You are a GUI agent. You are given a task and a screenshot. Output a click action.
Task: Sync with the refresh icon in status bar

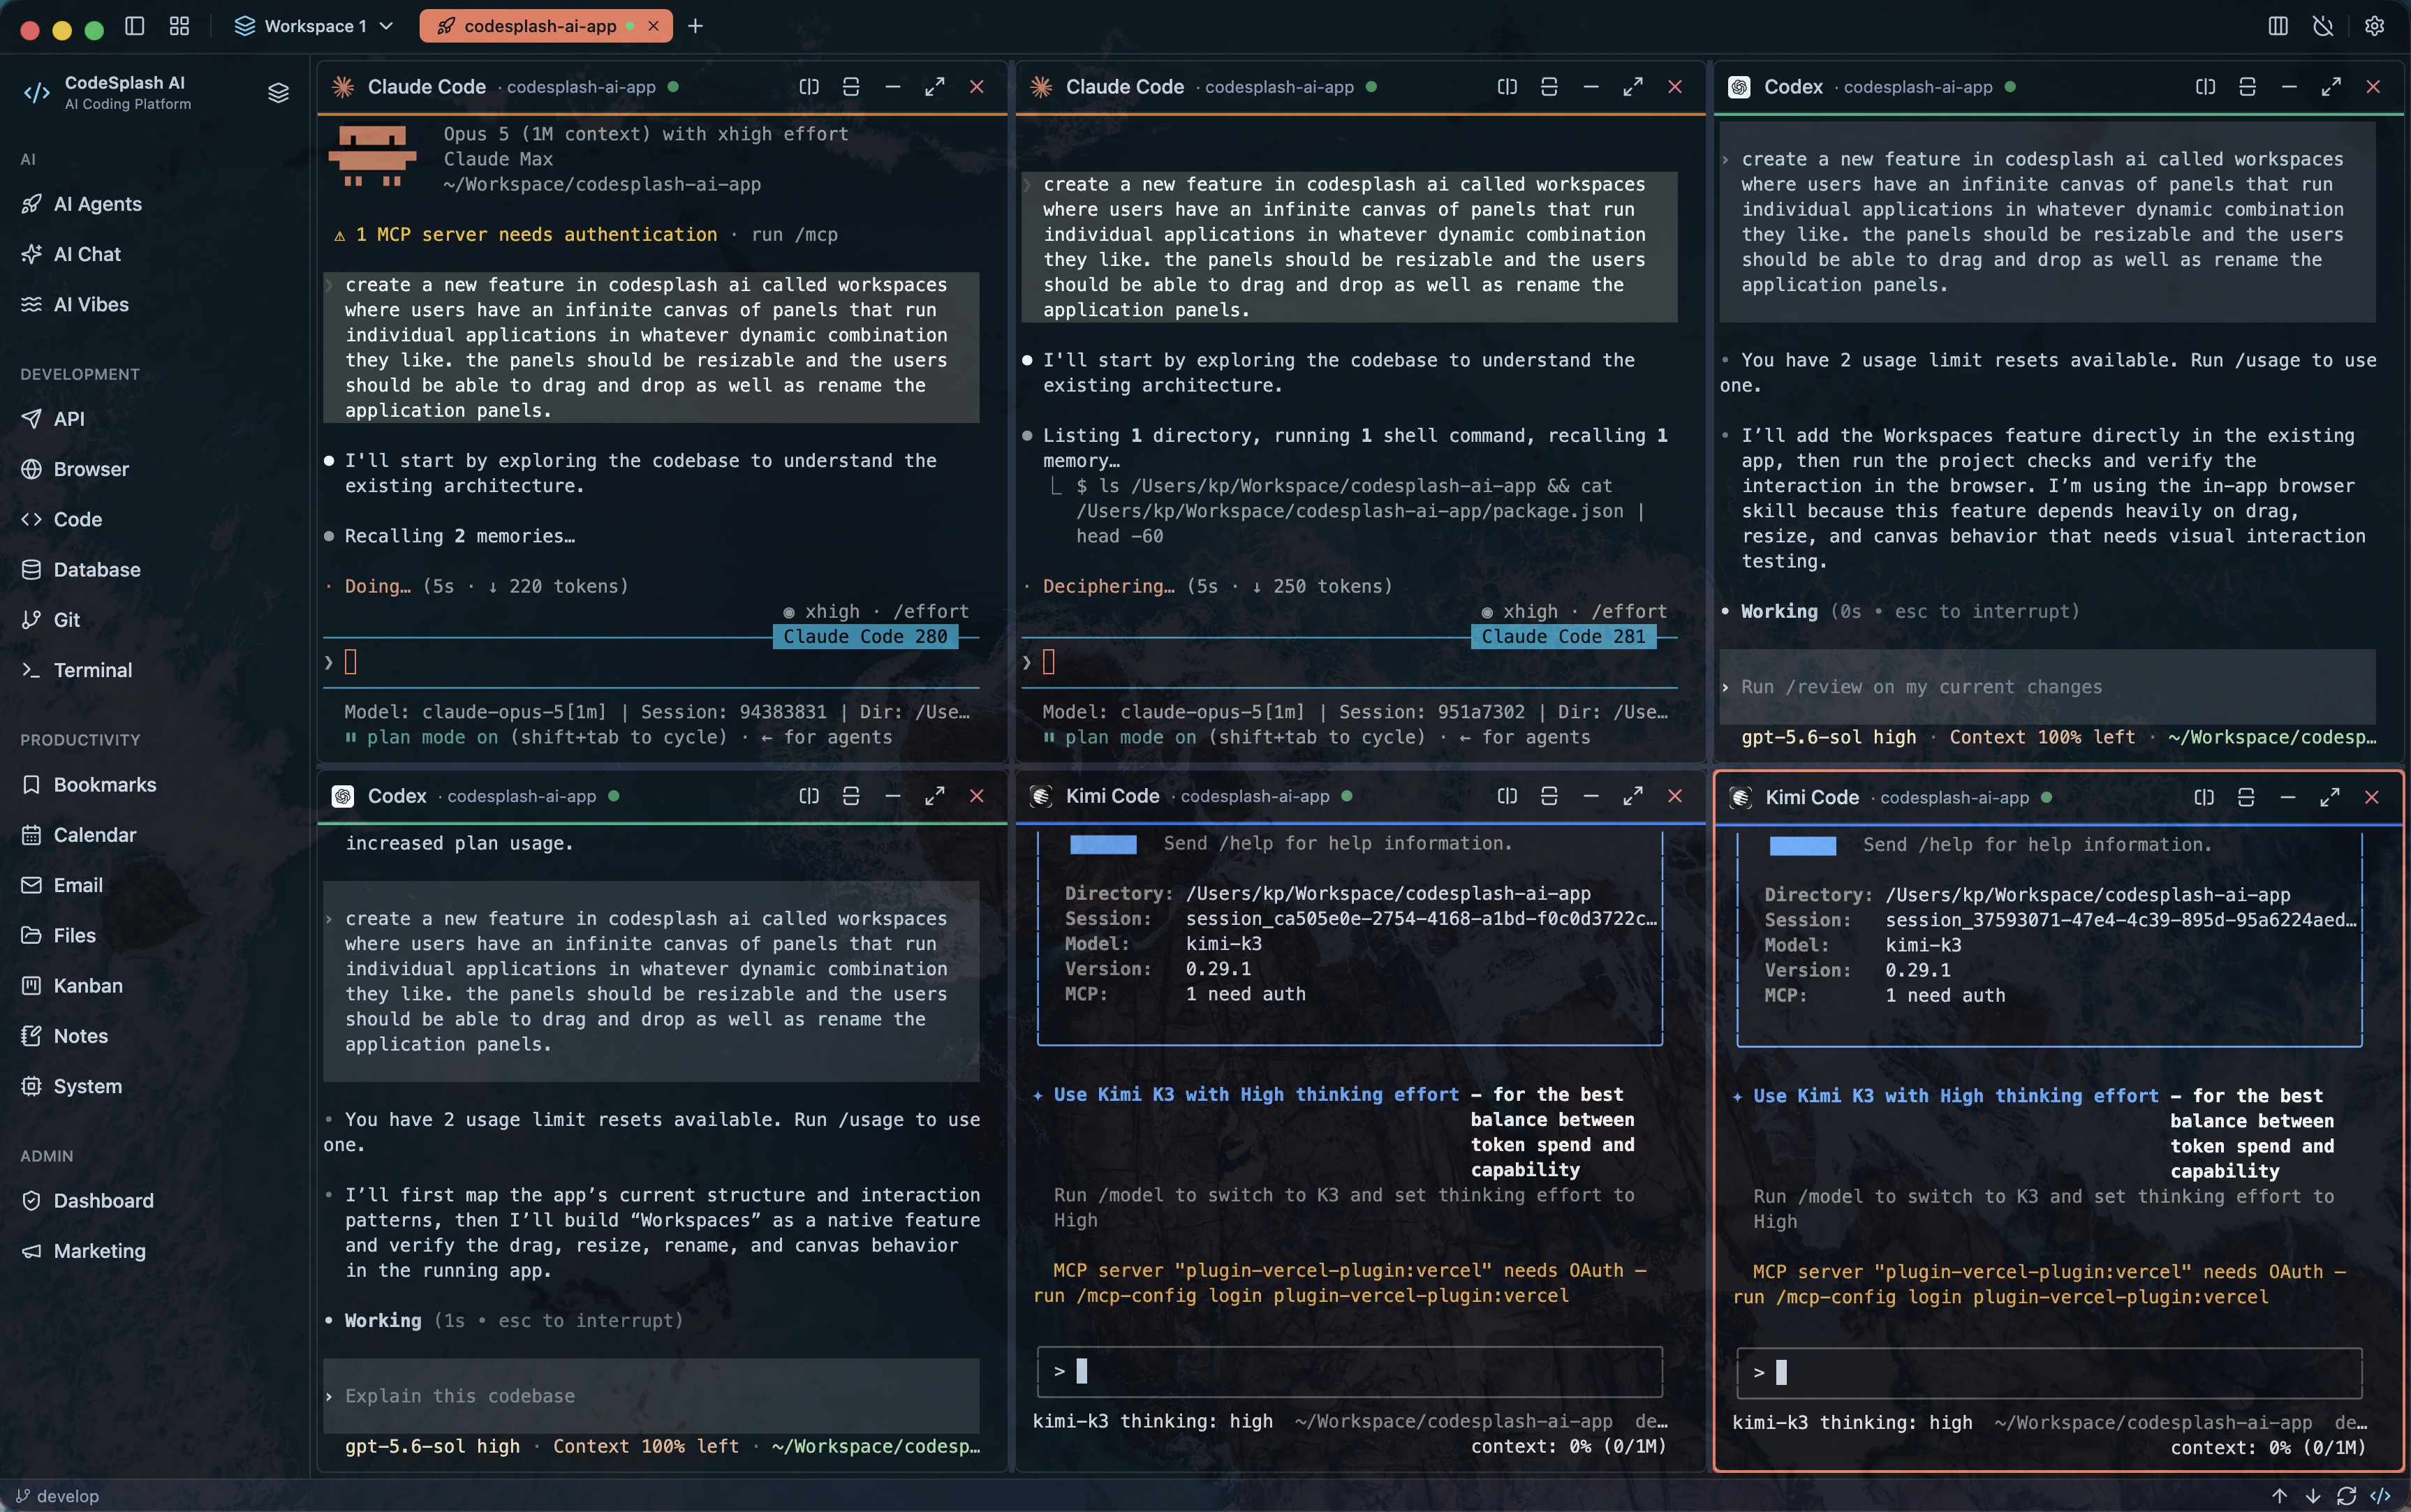2346,1496
